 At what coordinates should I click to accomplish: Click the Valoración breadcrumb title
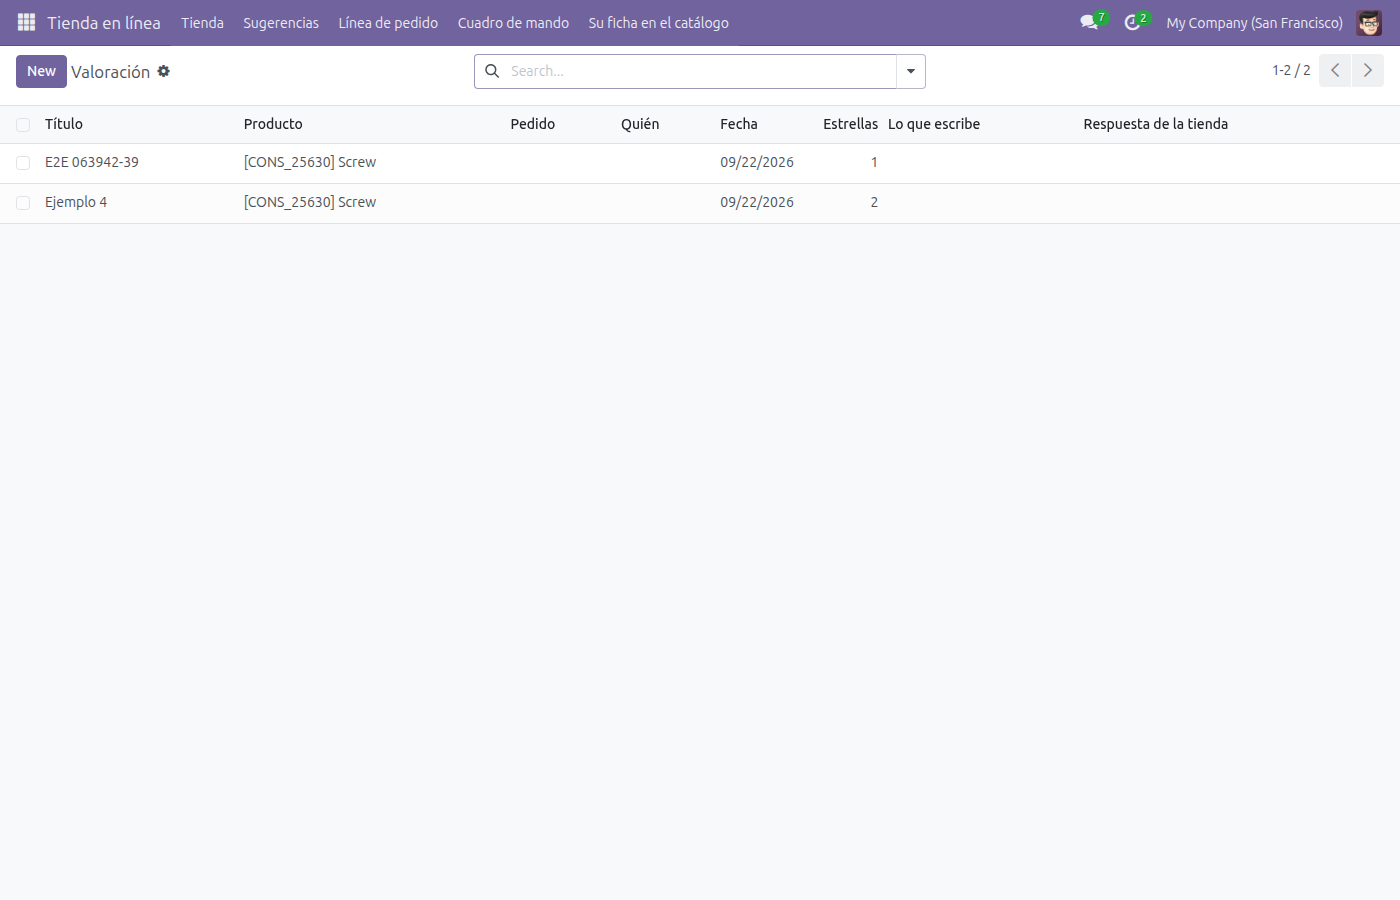coord(111,72)
